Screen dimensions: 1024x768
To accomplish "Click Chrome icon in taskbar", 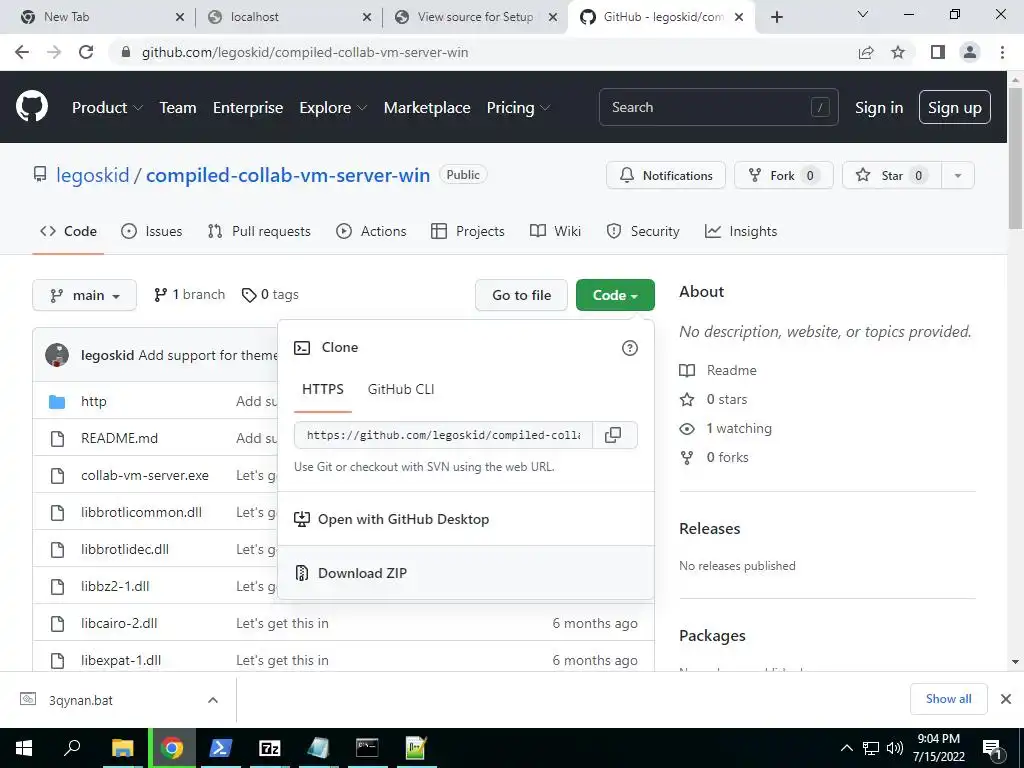I will click(x=172, y=748).
